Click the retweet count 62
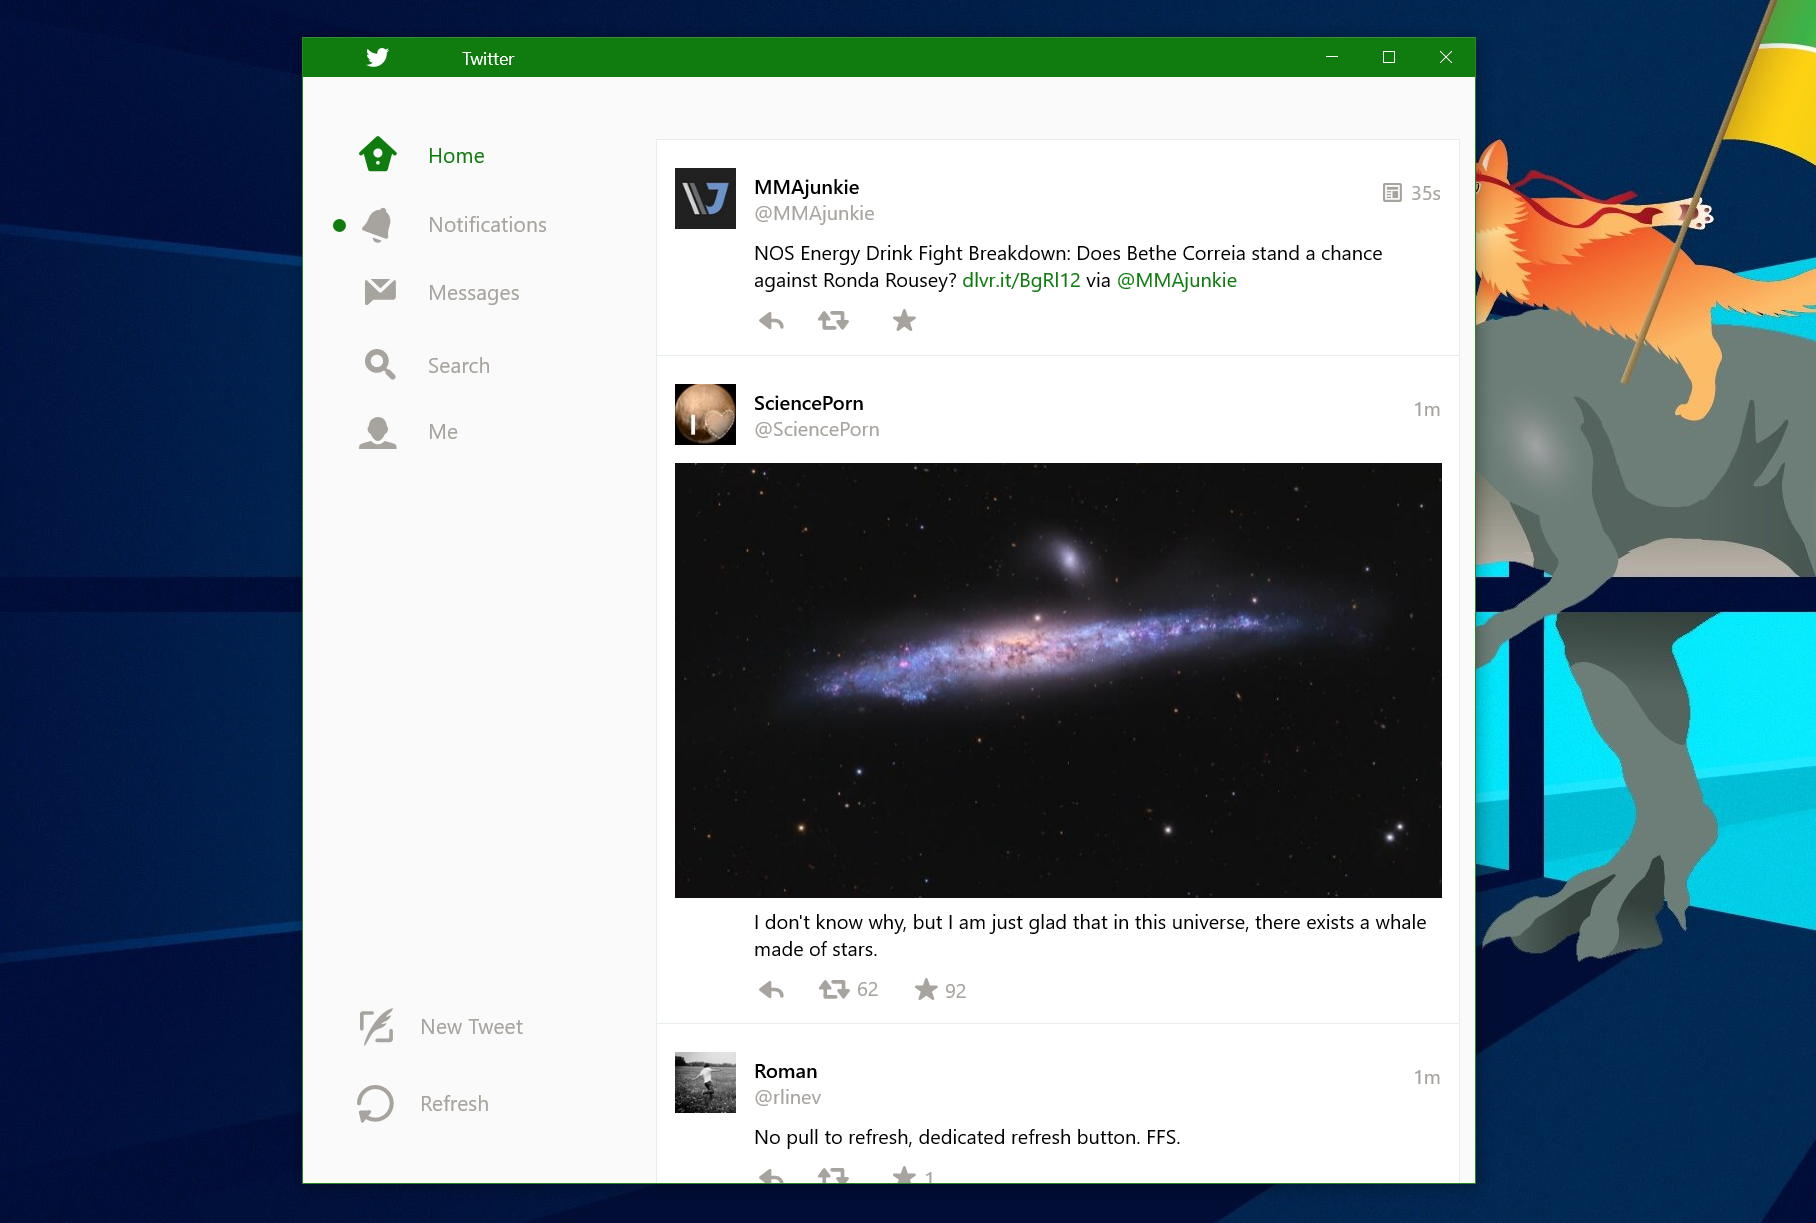 click(867, 990)
